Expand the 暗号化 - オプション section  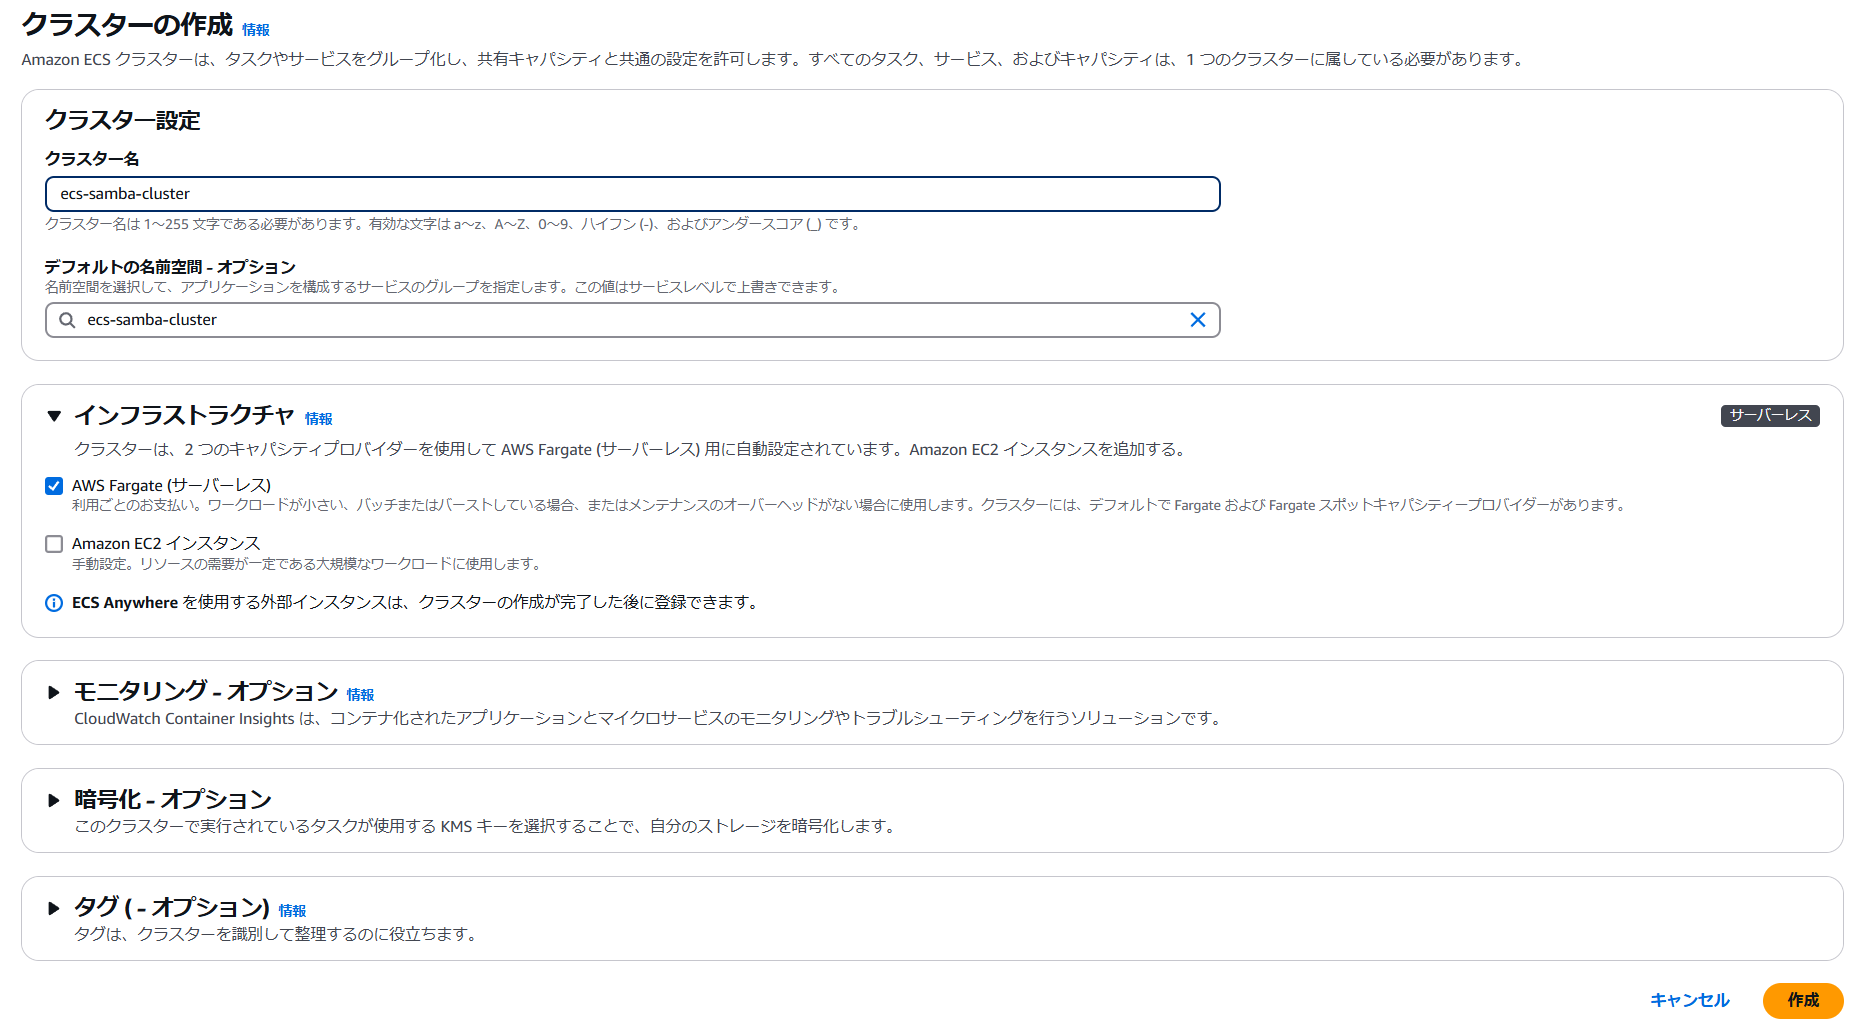(54, 800)
